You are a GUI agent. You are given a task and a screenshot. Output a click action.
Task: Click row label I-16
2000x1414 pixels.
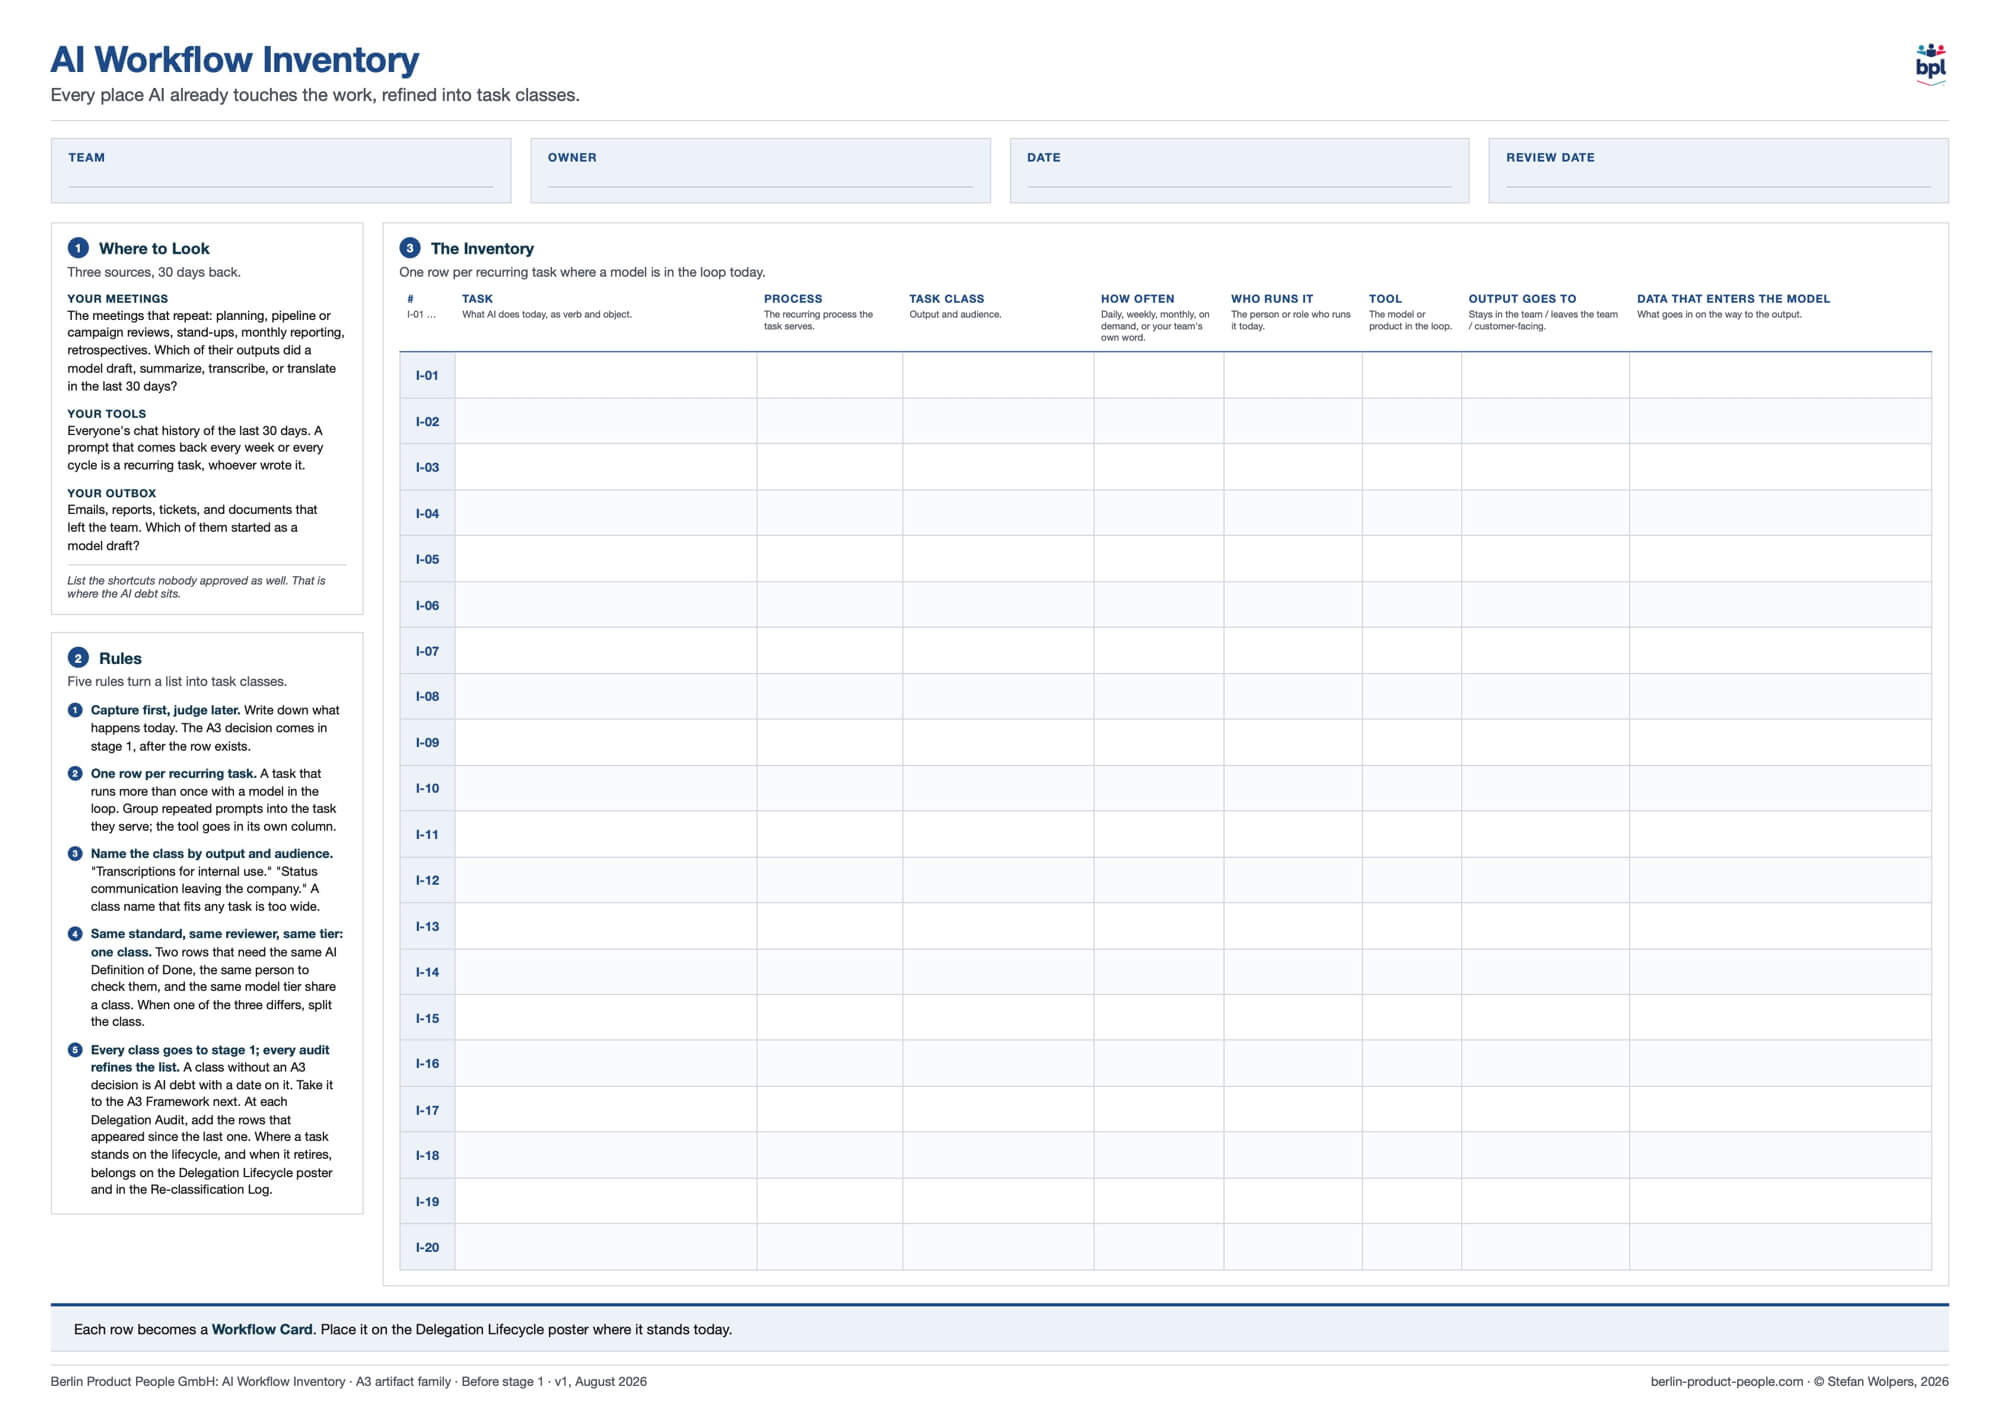coord(427,1064)
